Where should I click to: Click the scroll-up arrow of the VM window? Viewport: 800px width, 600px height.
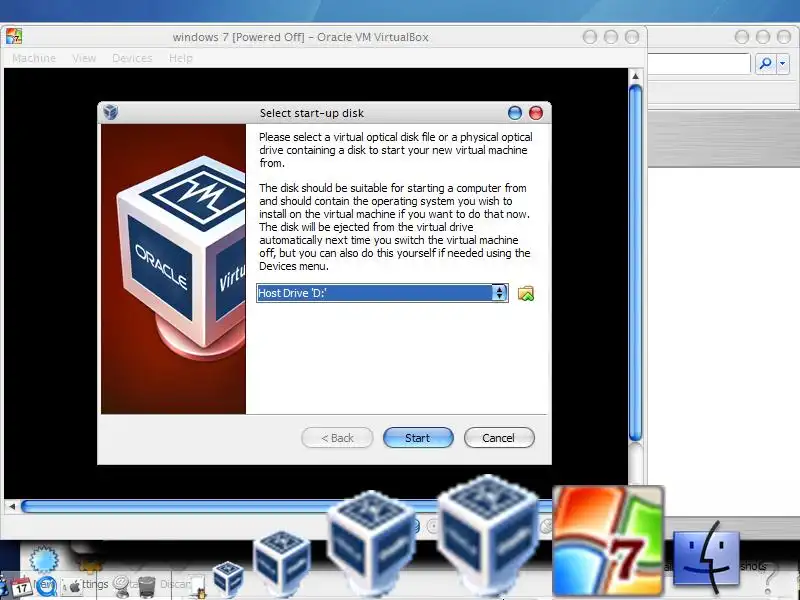[635, 76]
